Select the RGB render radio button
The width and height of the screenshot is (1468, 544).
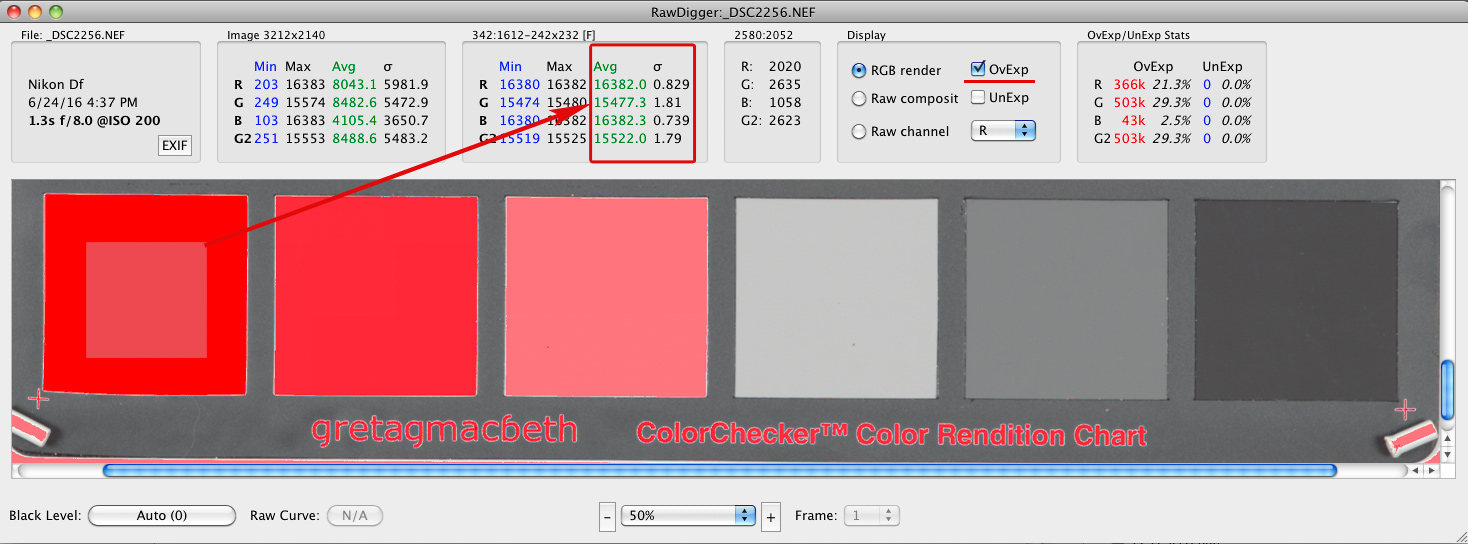tap(859, 71)
